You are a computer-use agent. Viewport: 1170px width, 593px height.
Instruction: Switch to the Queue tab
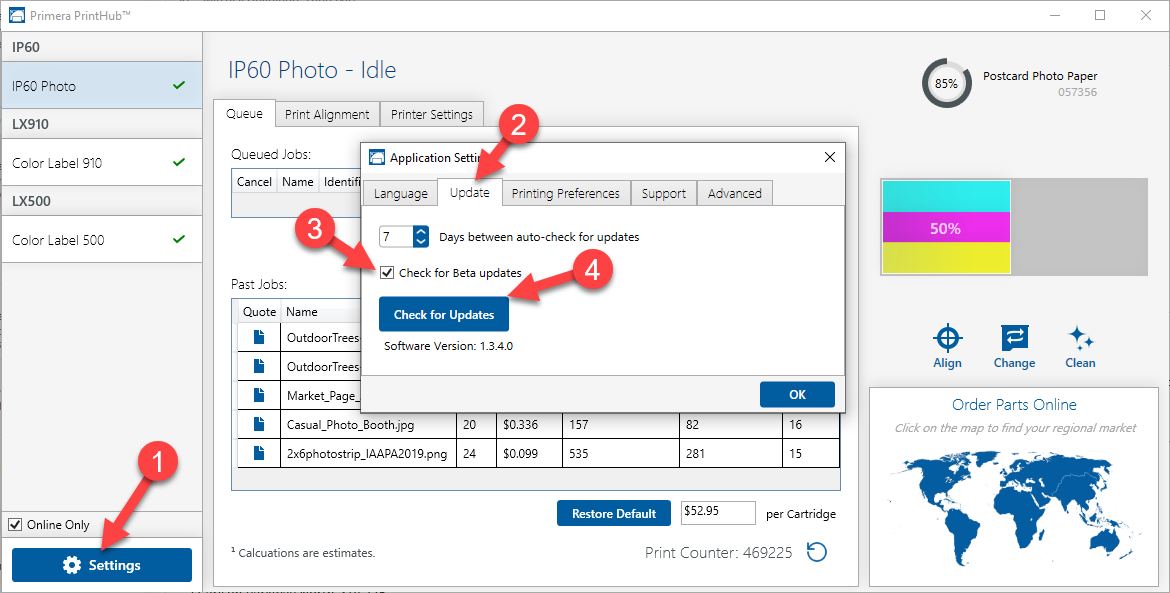(244, 113)
